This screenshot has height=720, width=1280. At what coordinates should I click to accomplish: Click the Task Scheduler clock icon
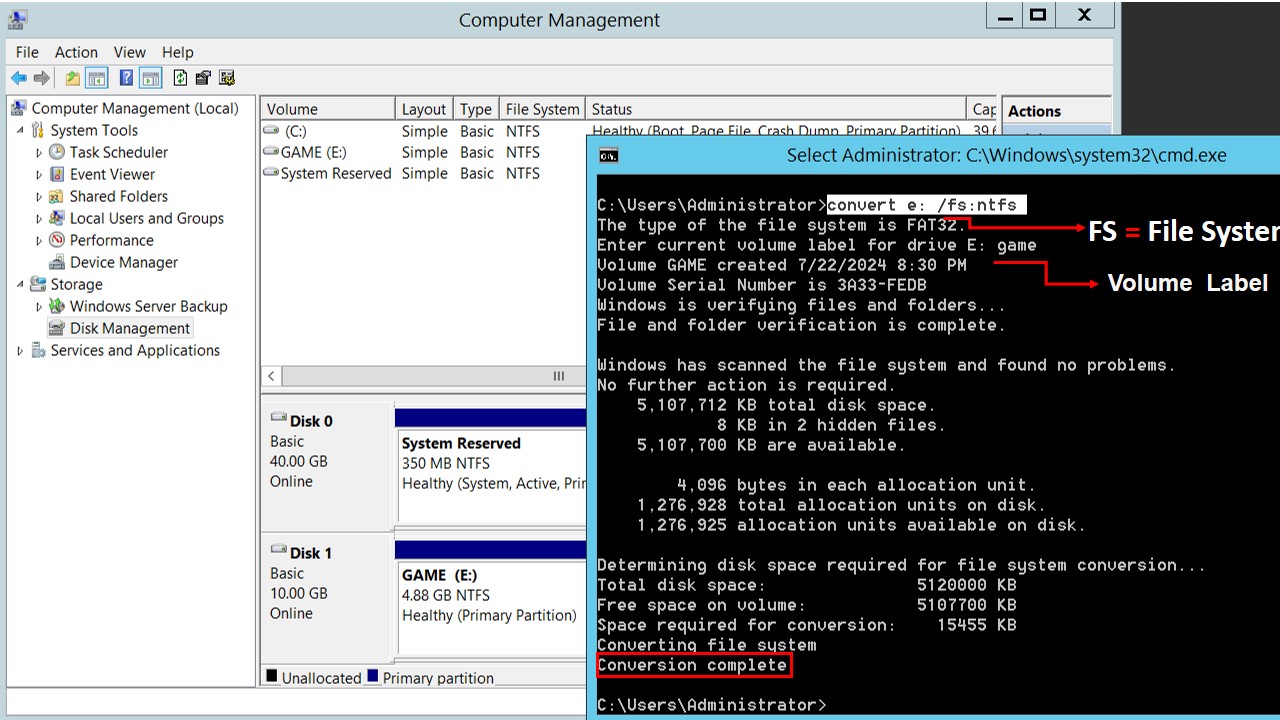click(x=57, y=152)
